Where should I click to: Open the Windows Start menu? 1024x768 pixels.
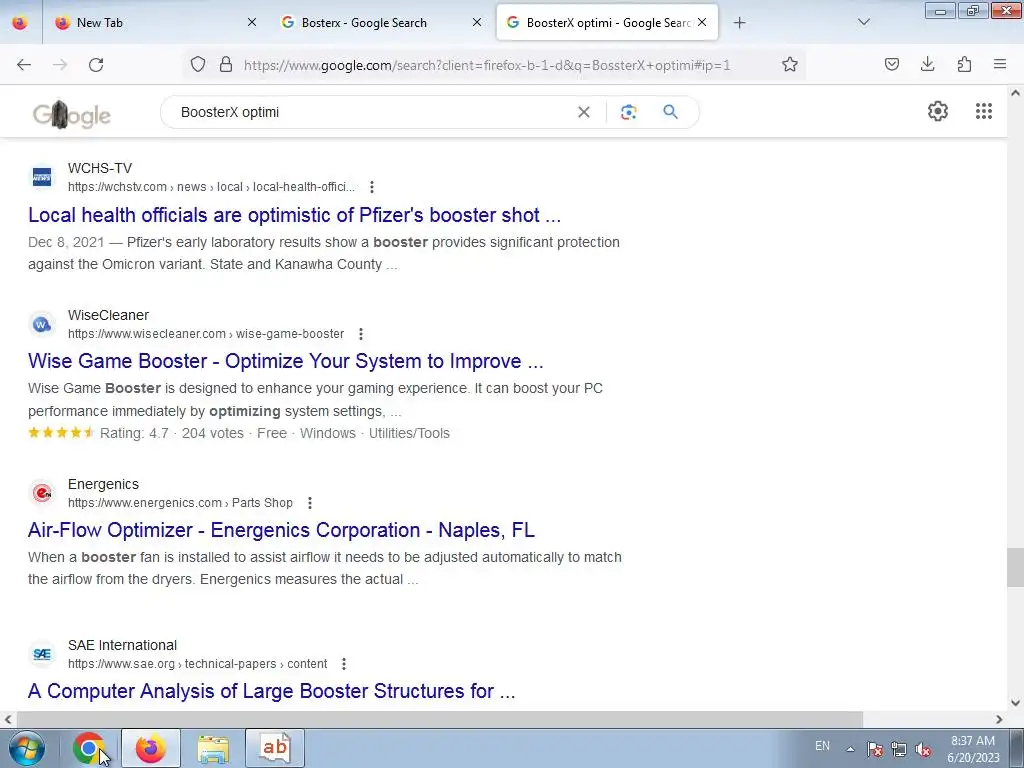(27, 748)
